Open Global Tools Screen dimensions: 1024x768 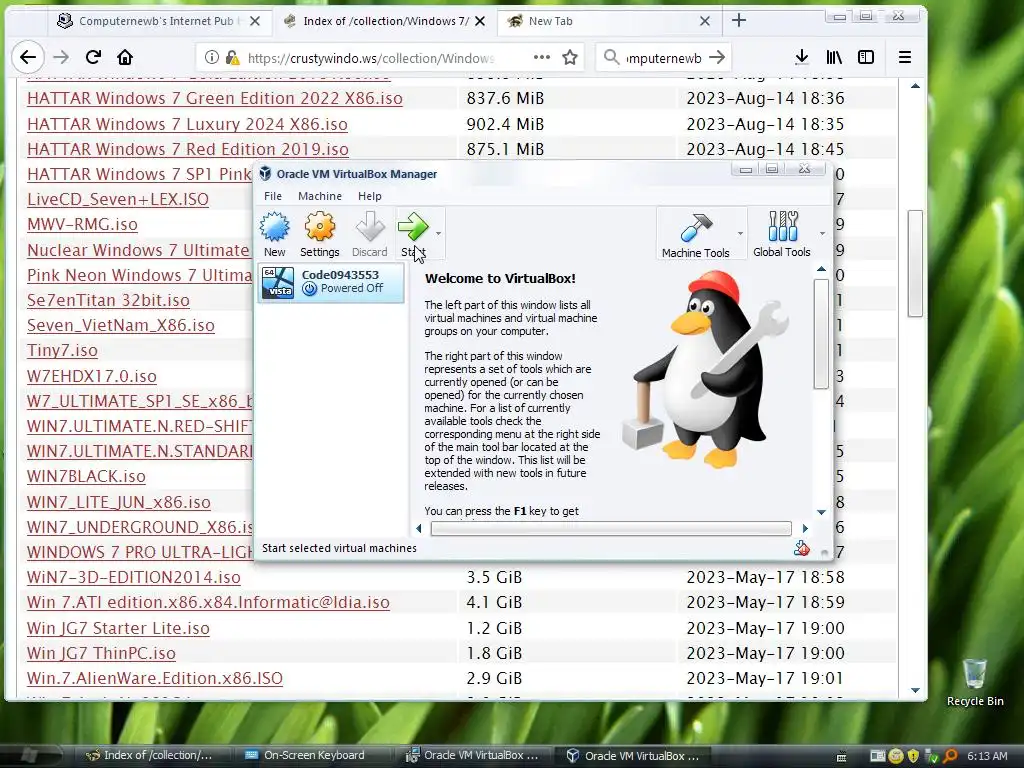tap(782, 234)
